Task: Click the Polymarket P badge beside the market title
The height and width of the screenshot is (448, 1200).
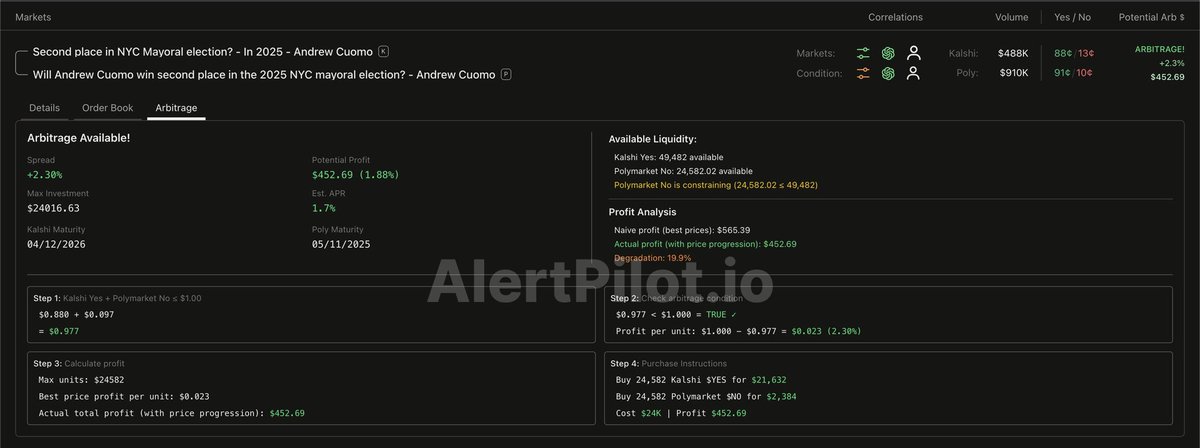Action: [x=506, y=74]
